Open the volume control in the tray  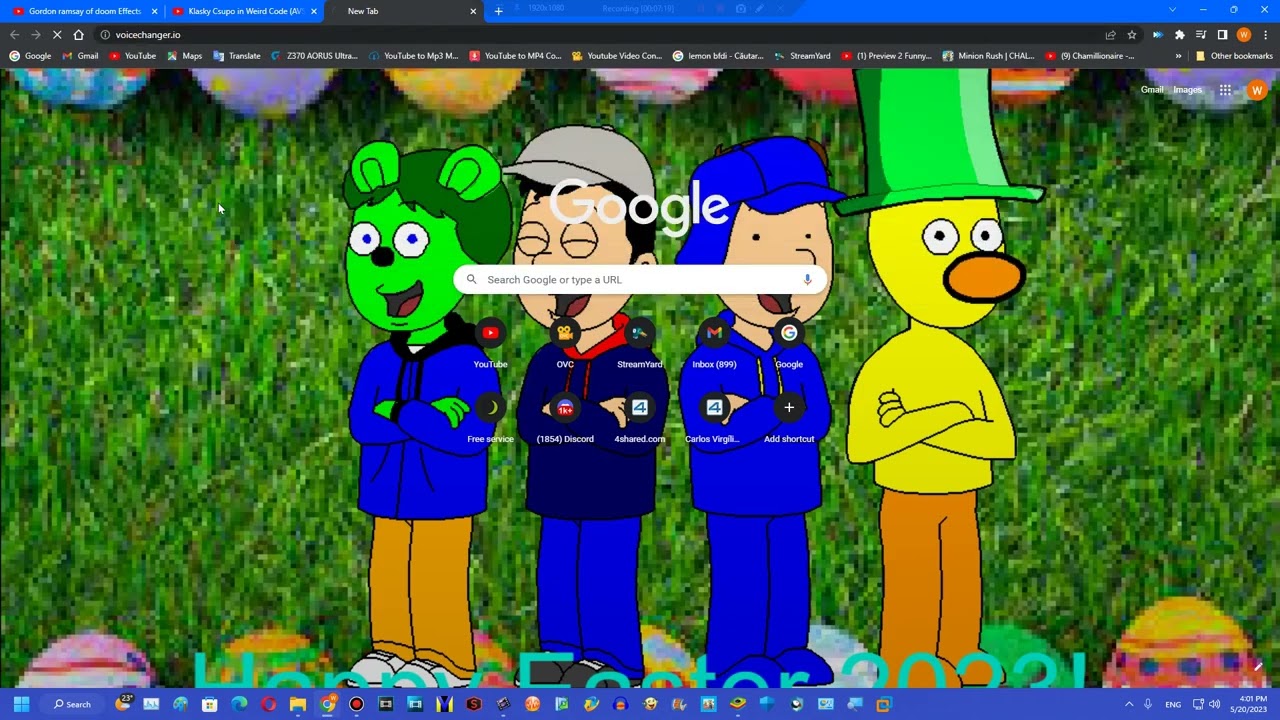click(x=1214, y=704)
